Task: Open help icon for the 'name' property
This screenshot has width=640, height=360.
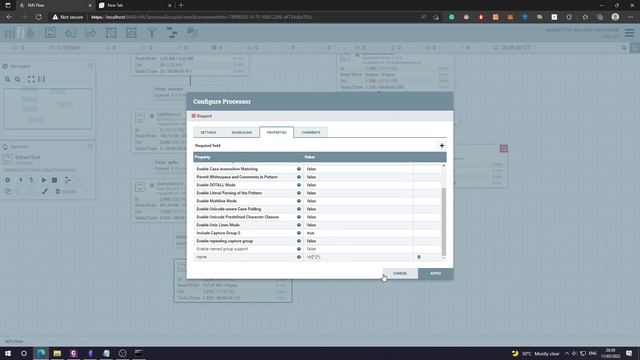Action: coord(299,257)
